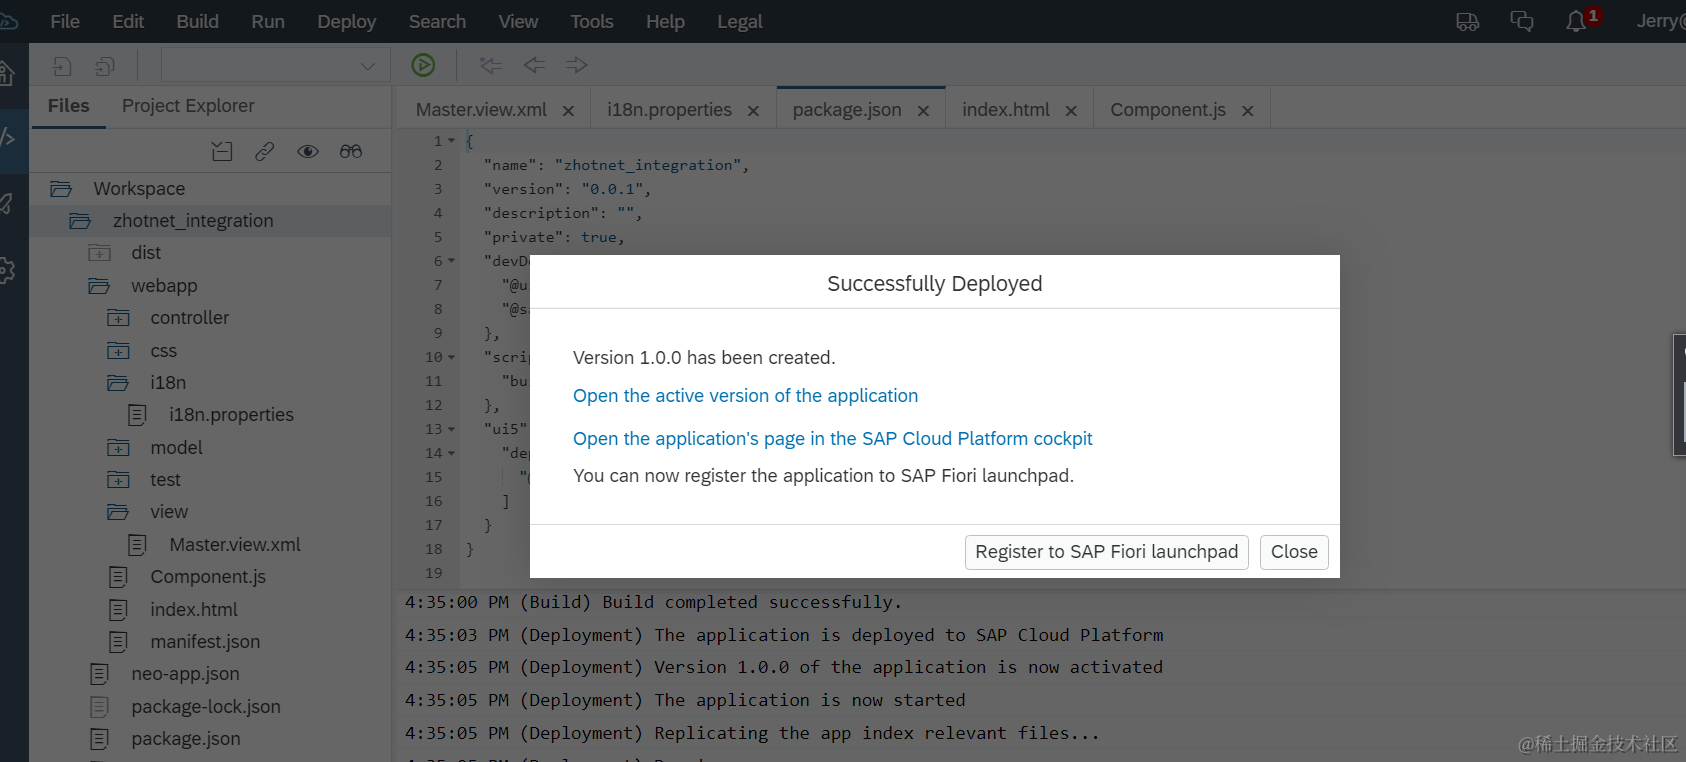
Task: Click the binoculars icon in Files panel
Action: pyautogui.click(x=351, y=151)
